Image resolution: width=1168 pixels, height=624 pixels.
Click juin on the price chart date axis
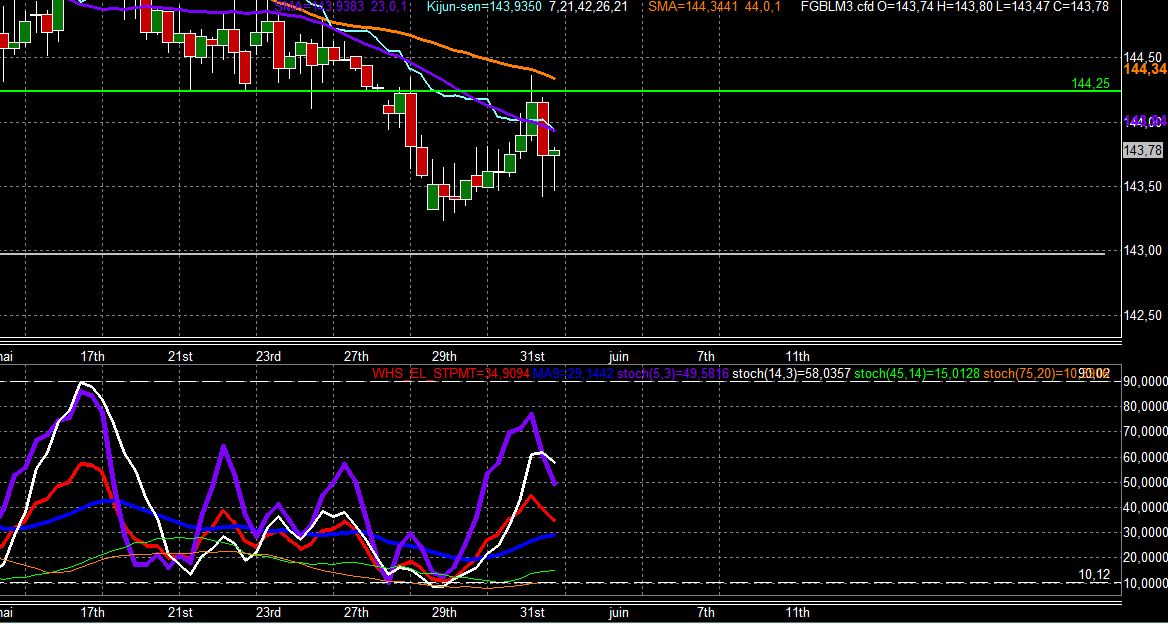(x=618, y=356)
